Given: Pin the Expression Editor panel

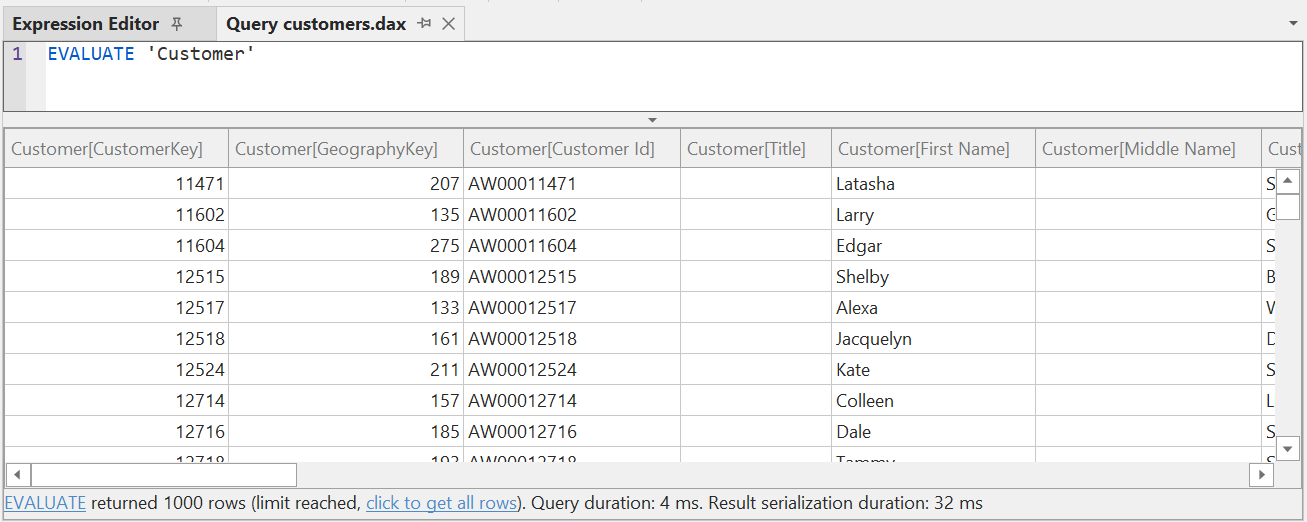Looking at the screenshot, I should point(177,24).
